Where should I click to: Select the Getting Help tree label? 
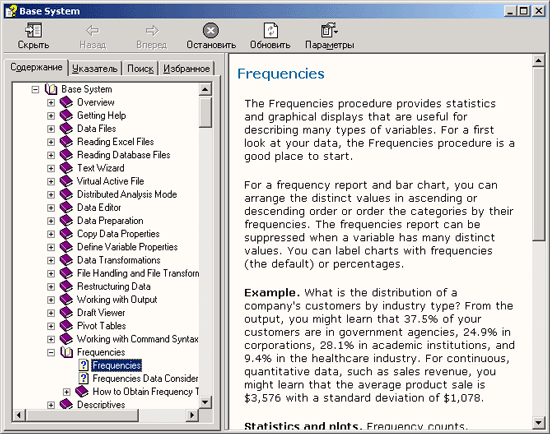101,115
